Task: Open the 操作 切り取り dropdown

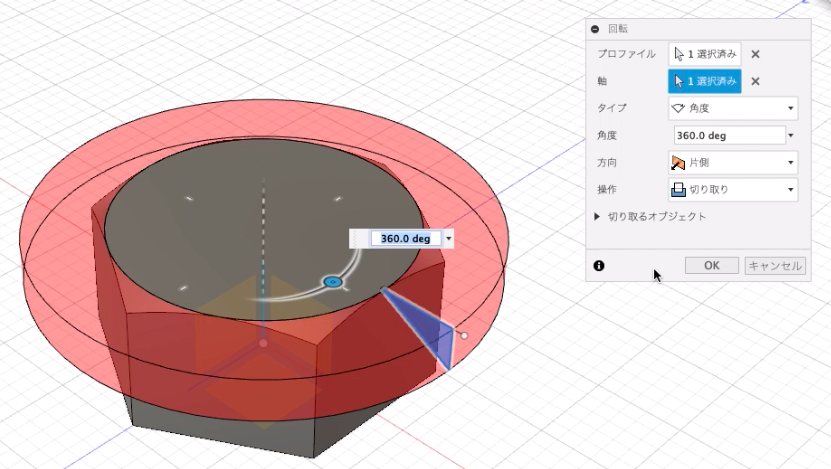Action: [x=733, y=189]
